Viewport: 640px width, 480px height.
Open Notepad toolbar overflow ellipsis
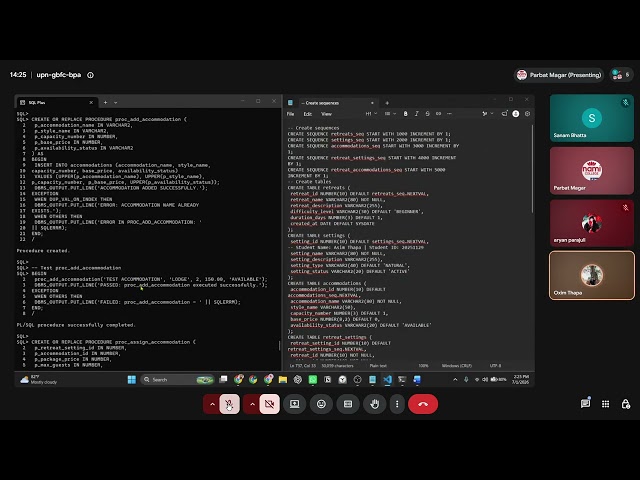449,114
